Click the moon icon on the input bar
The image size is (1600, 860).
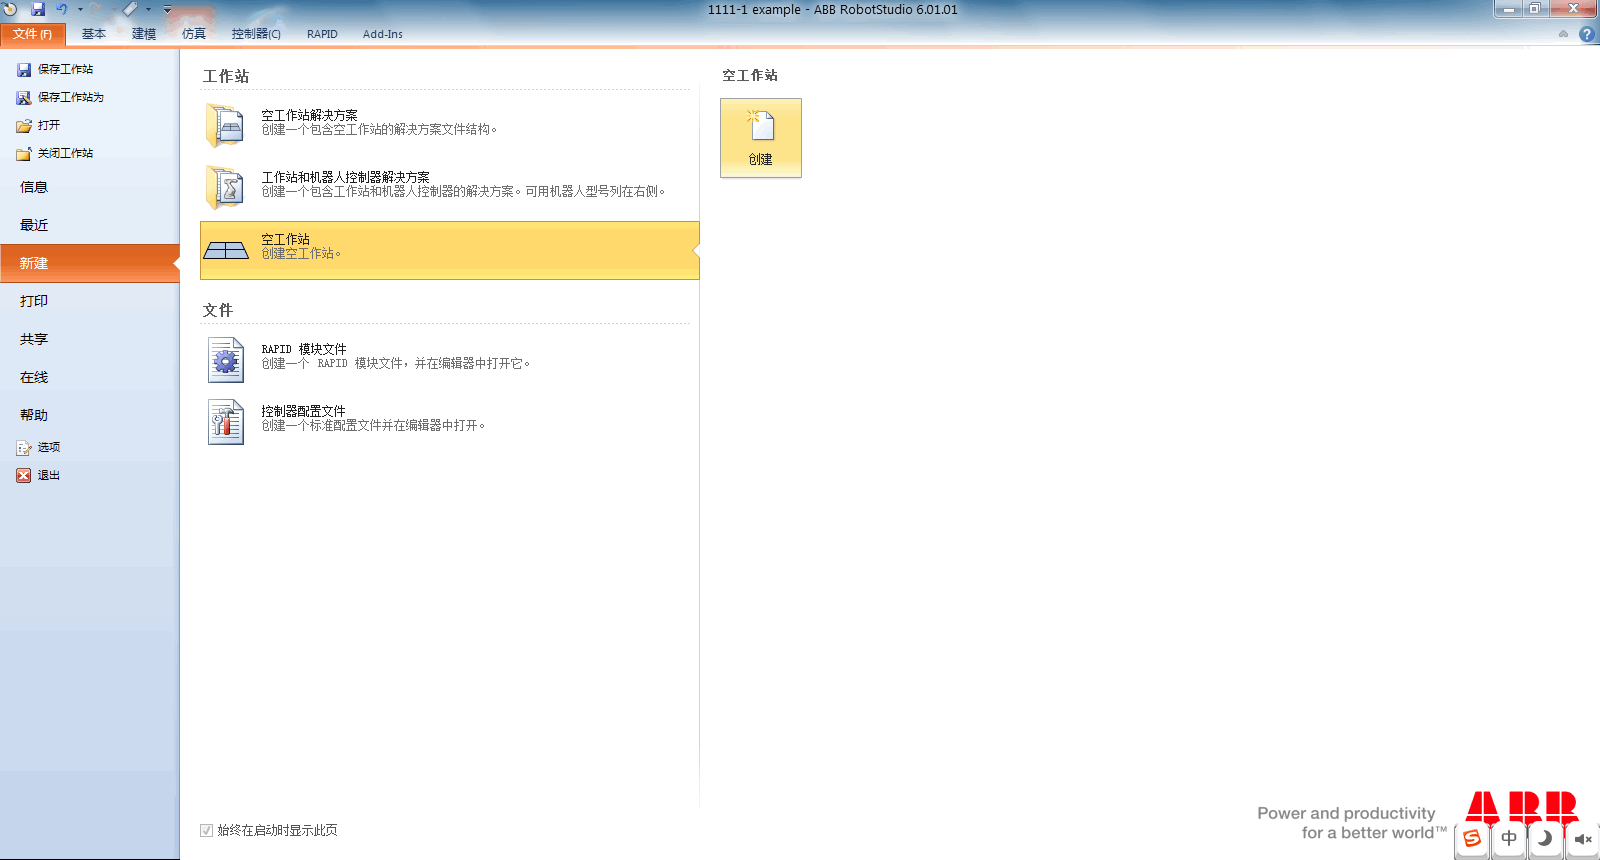(x=1546, y=838)
